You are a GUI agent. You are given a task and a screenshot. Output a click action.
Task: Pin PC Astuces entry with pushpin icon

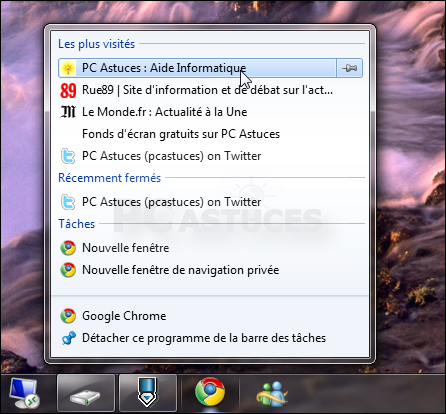(349, 68)
